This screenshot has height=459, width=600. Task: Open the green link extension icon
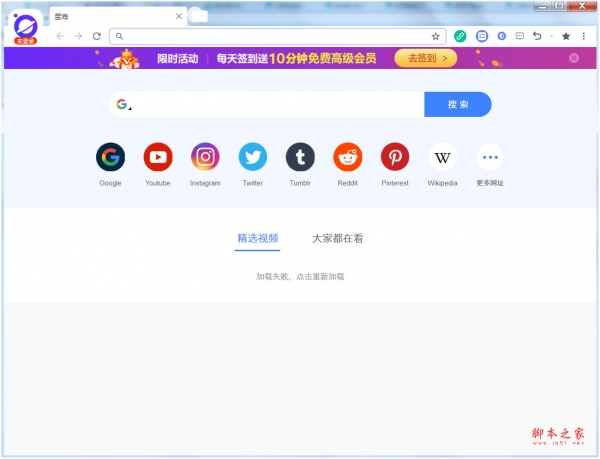460,36
